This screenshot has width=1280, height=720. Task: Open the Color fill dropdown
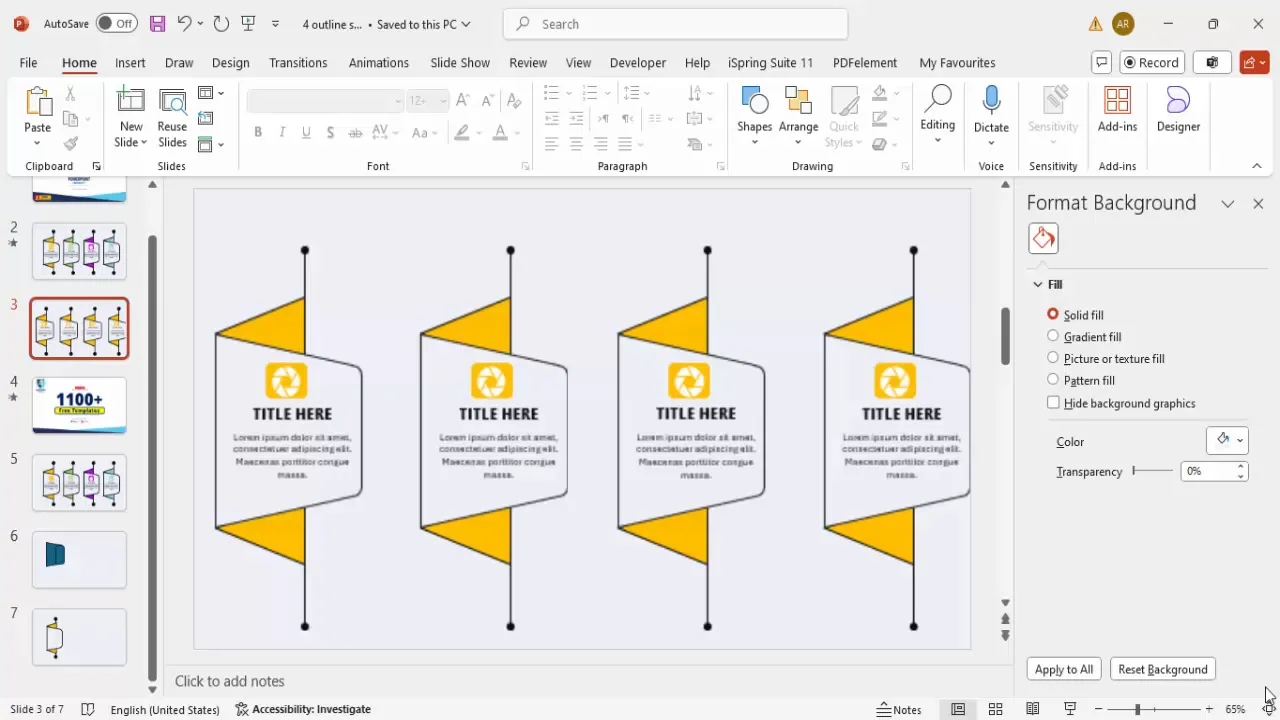tap(1227, 440)
